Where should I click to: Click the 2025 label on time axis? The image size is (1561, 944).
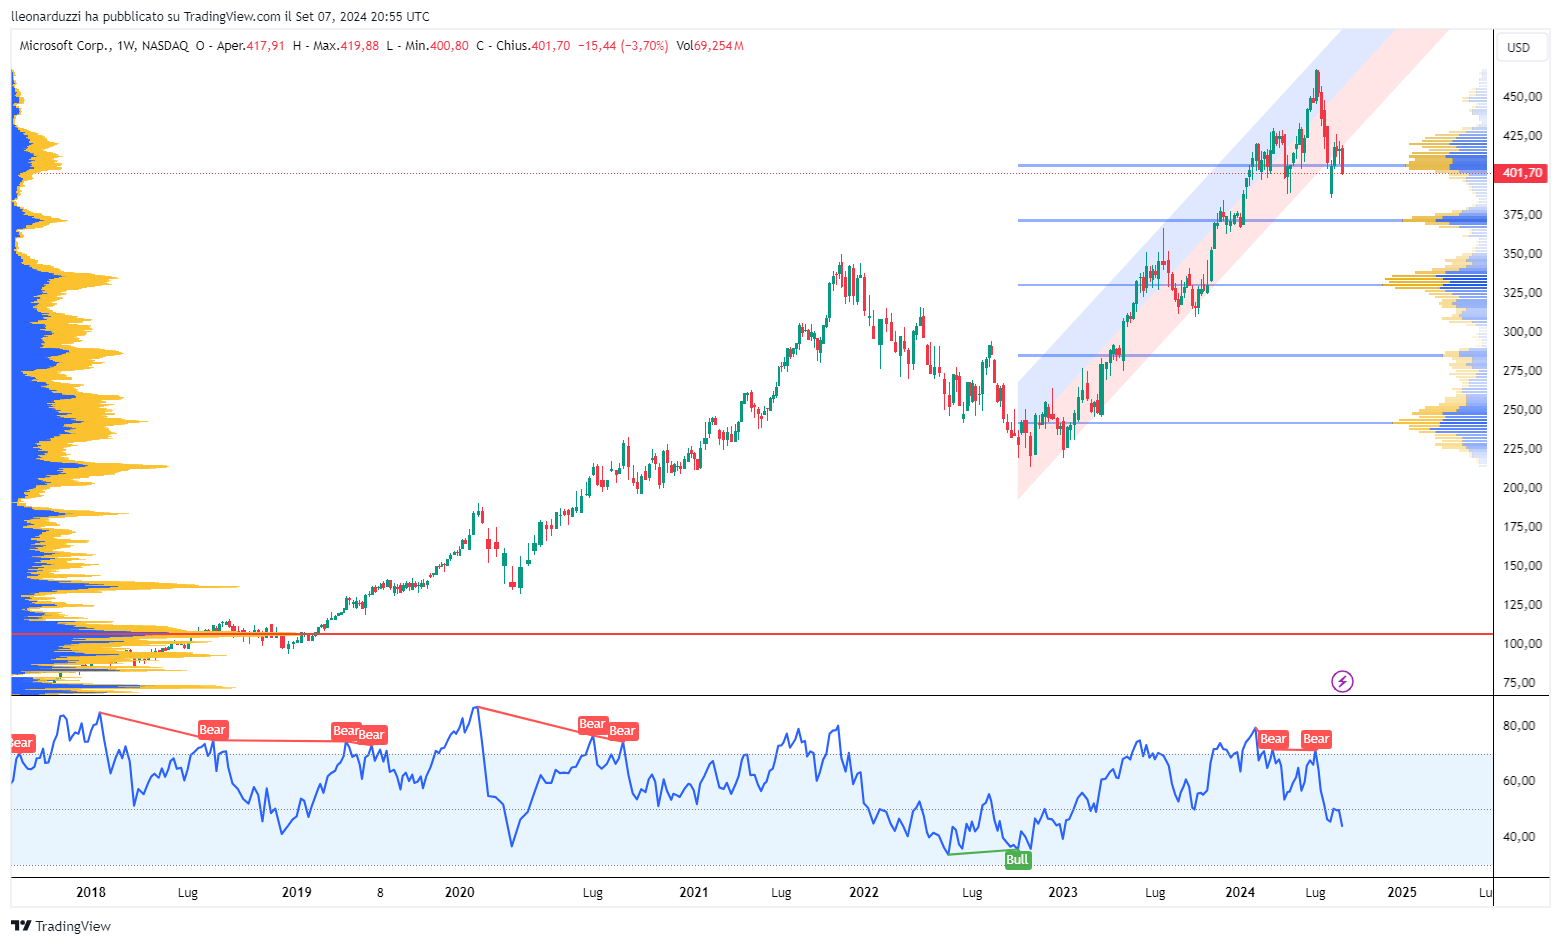(1402, 893)
